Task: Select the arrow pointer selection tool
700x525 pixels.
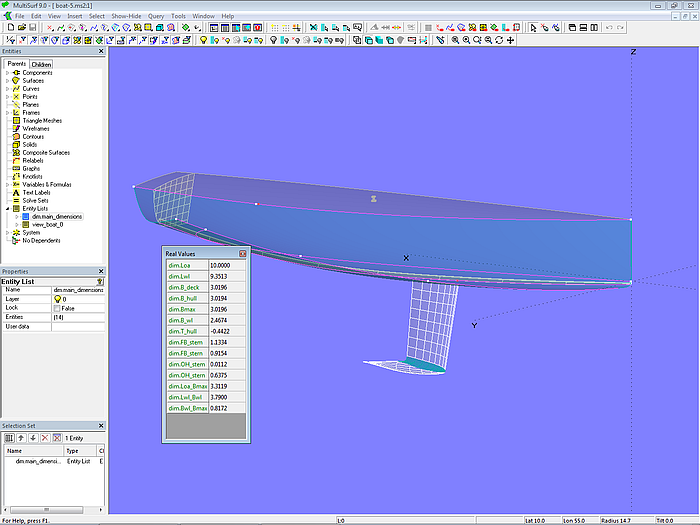Action: tap(534, 28)
